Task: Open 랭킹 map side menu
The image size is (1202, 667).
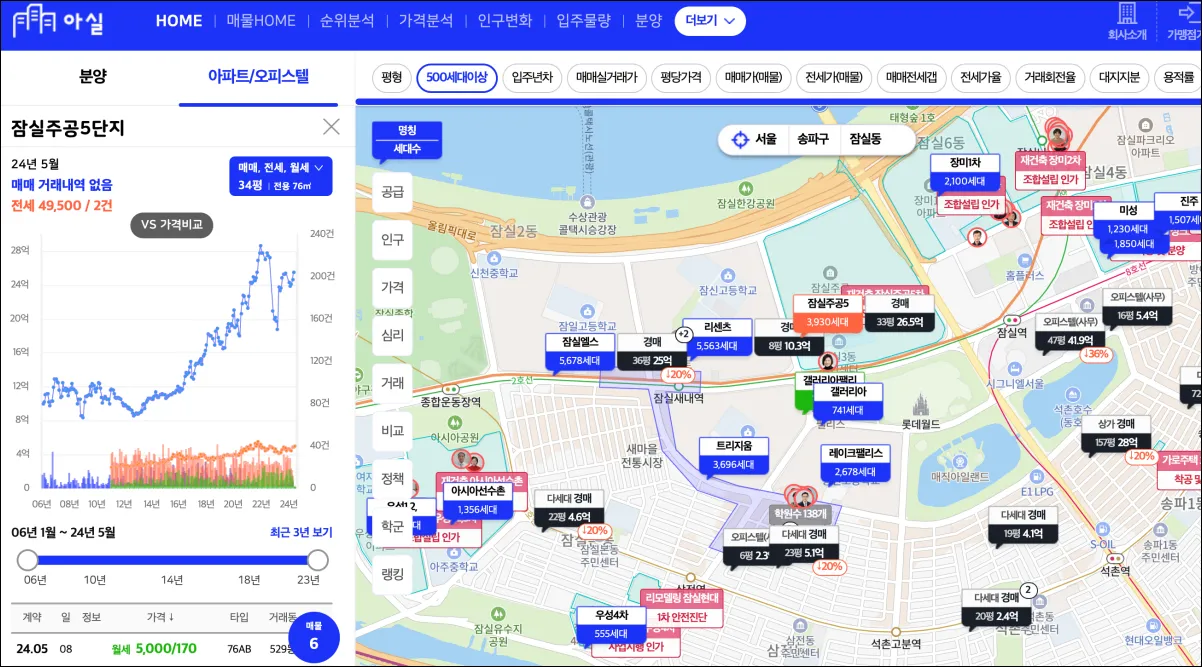Action: [x=392, y=575]
